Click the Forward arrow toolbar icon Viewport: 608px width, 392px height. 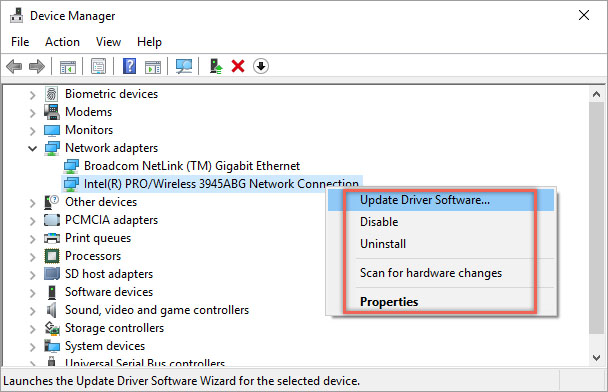(37, 66)
